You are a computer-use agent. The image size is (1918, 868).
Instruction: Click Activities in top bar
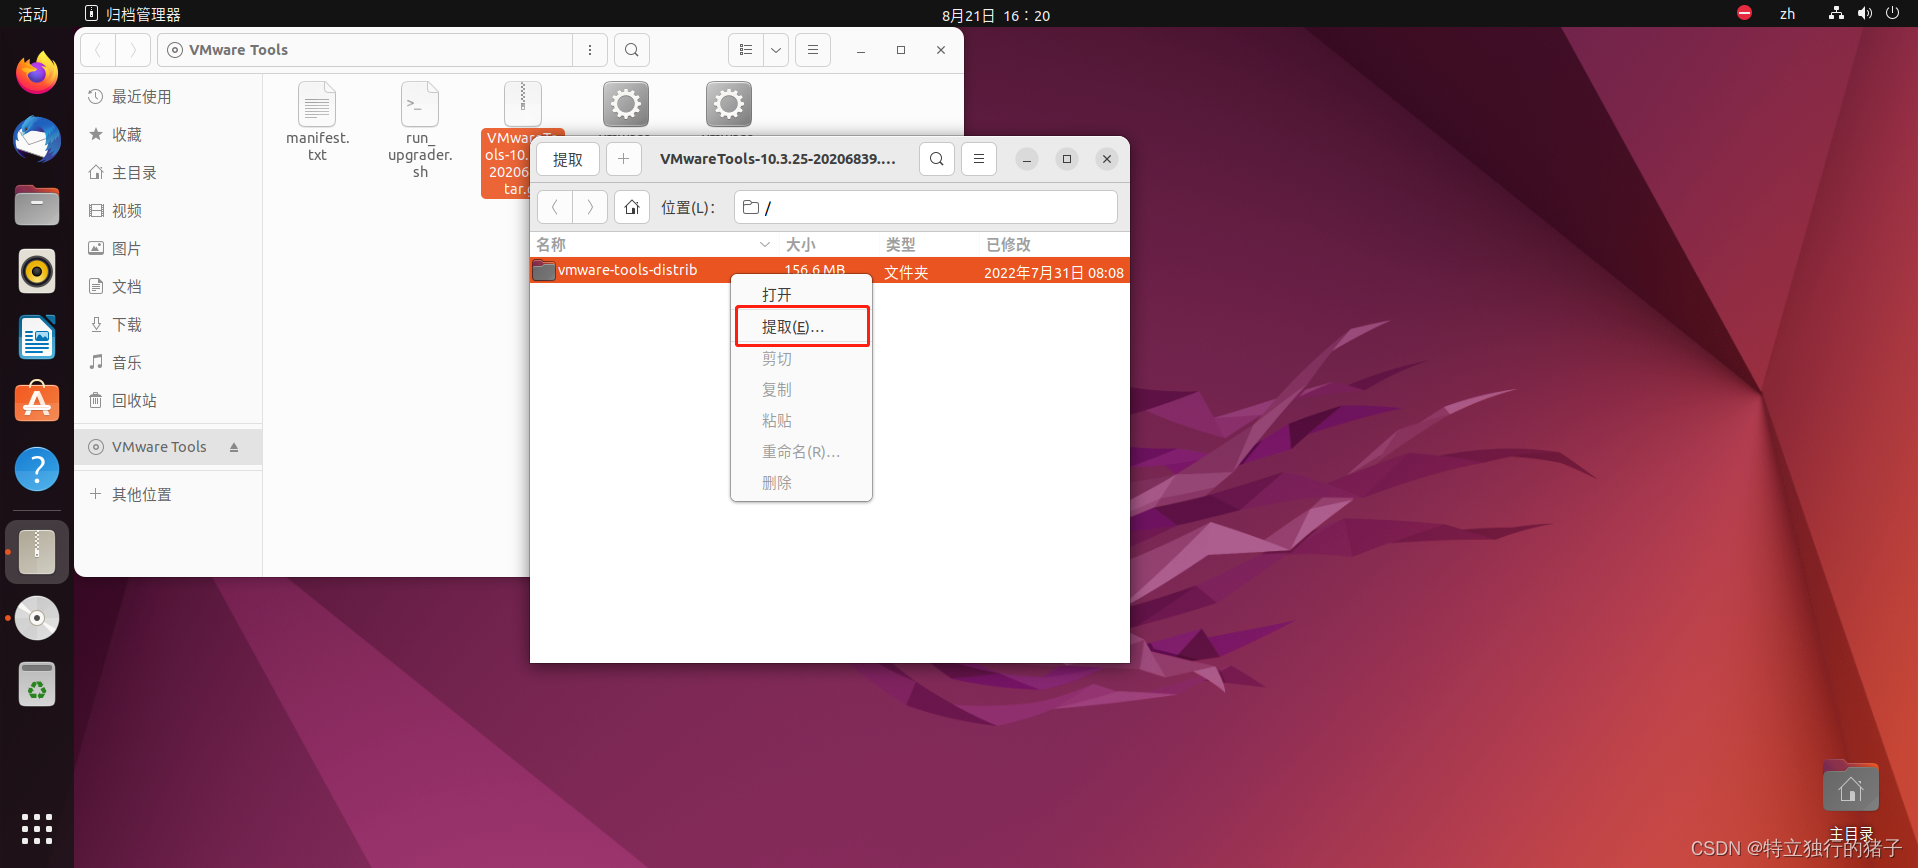[33, 14]
